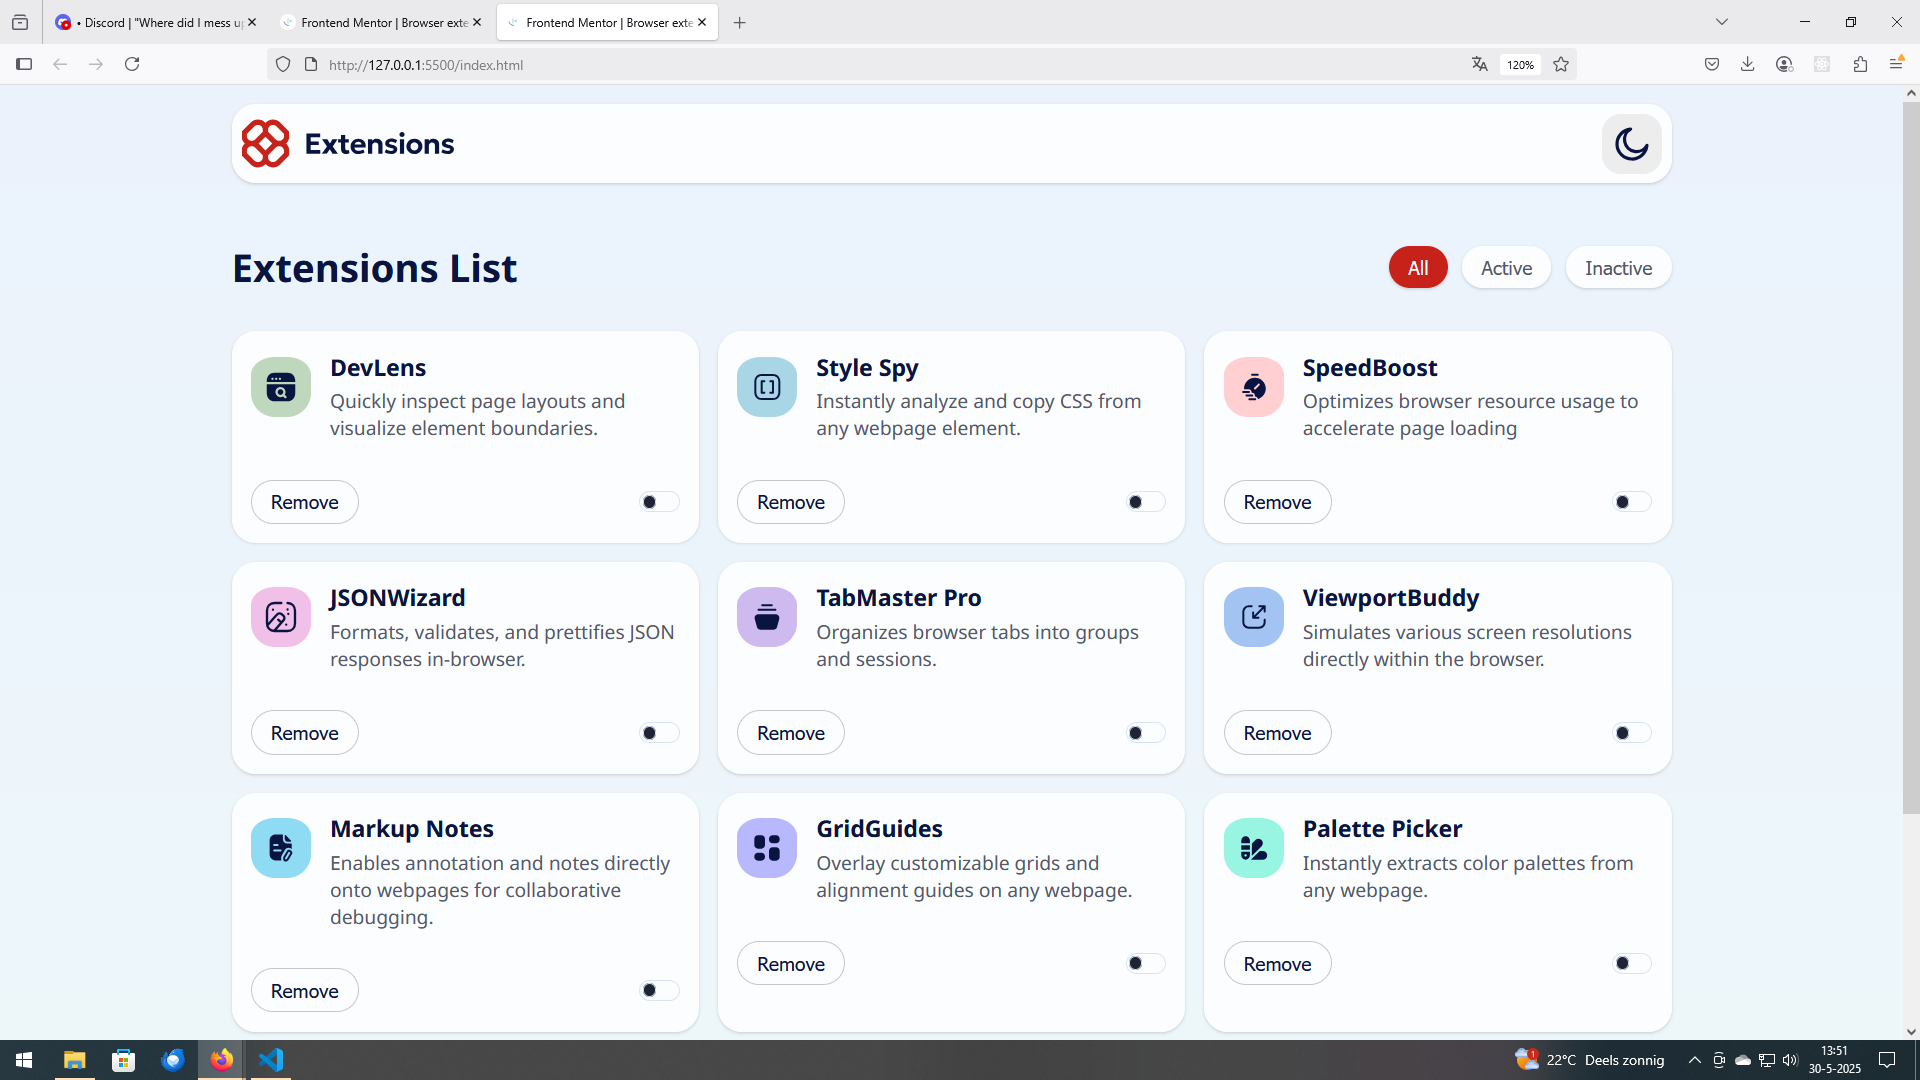Image resolution: width=1920 pixels, height=1080 pixels.
Task: Click the TabMaster Pro icon
Action: coord(767,617)
